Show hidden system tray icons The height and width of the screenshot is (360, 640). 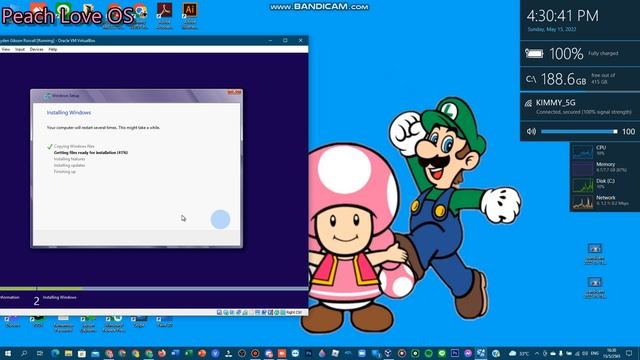537,353
